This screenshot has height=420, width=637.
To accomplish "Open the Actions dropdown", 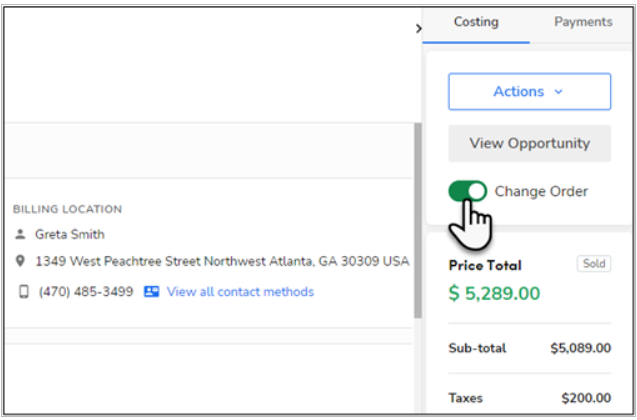I will pyautogui.click(x=529, y=91).
